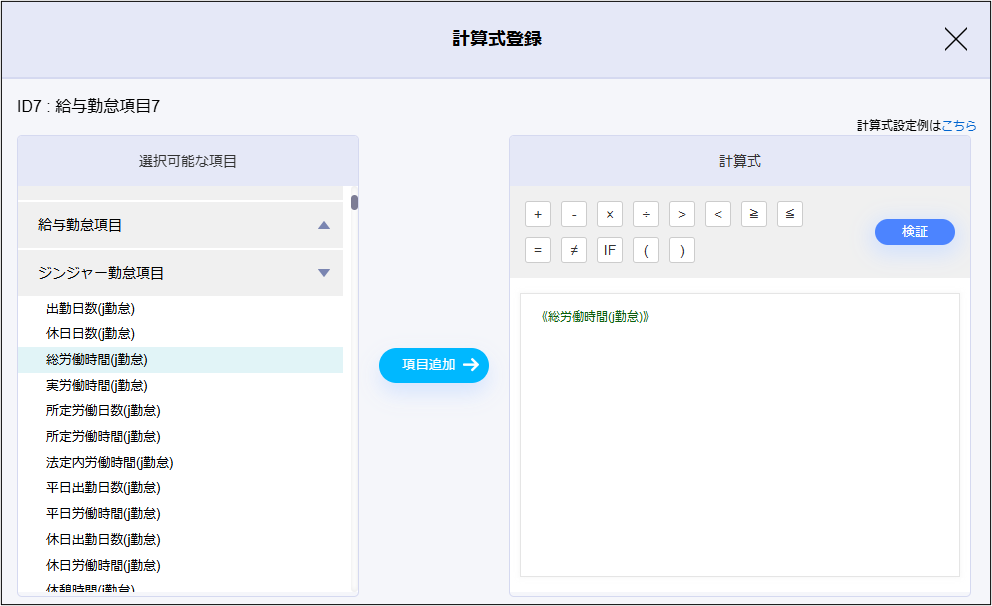Insert an opening parenthesis
Image resolution: width=992 pixels, height=606 pixels.
click(645, 250)
